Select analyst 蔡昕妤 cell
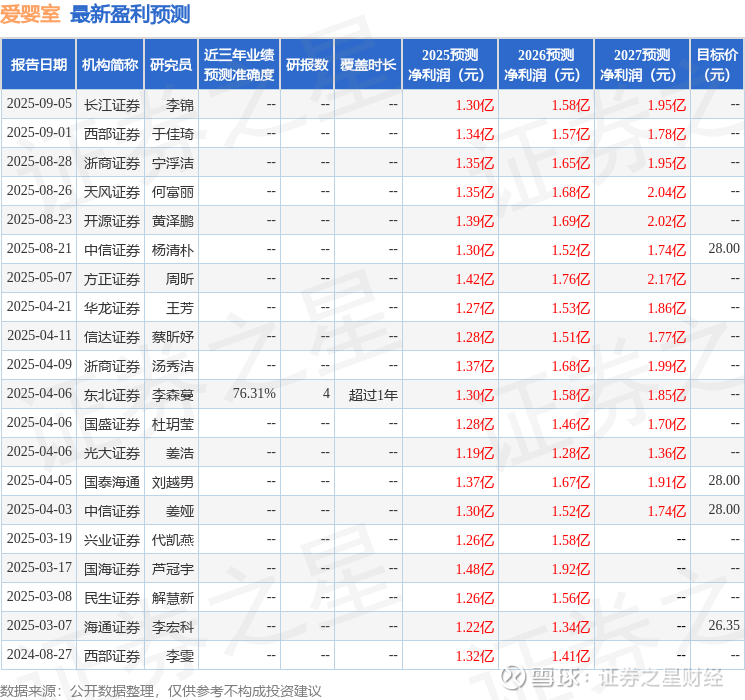Image resolution: width=745 pixels, height=700 pixels. 173,337
